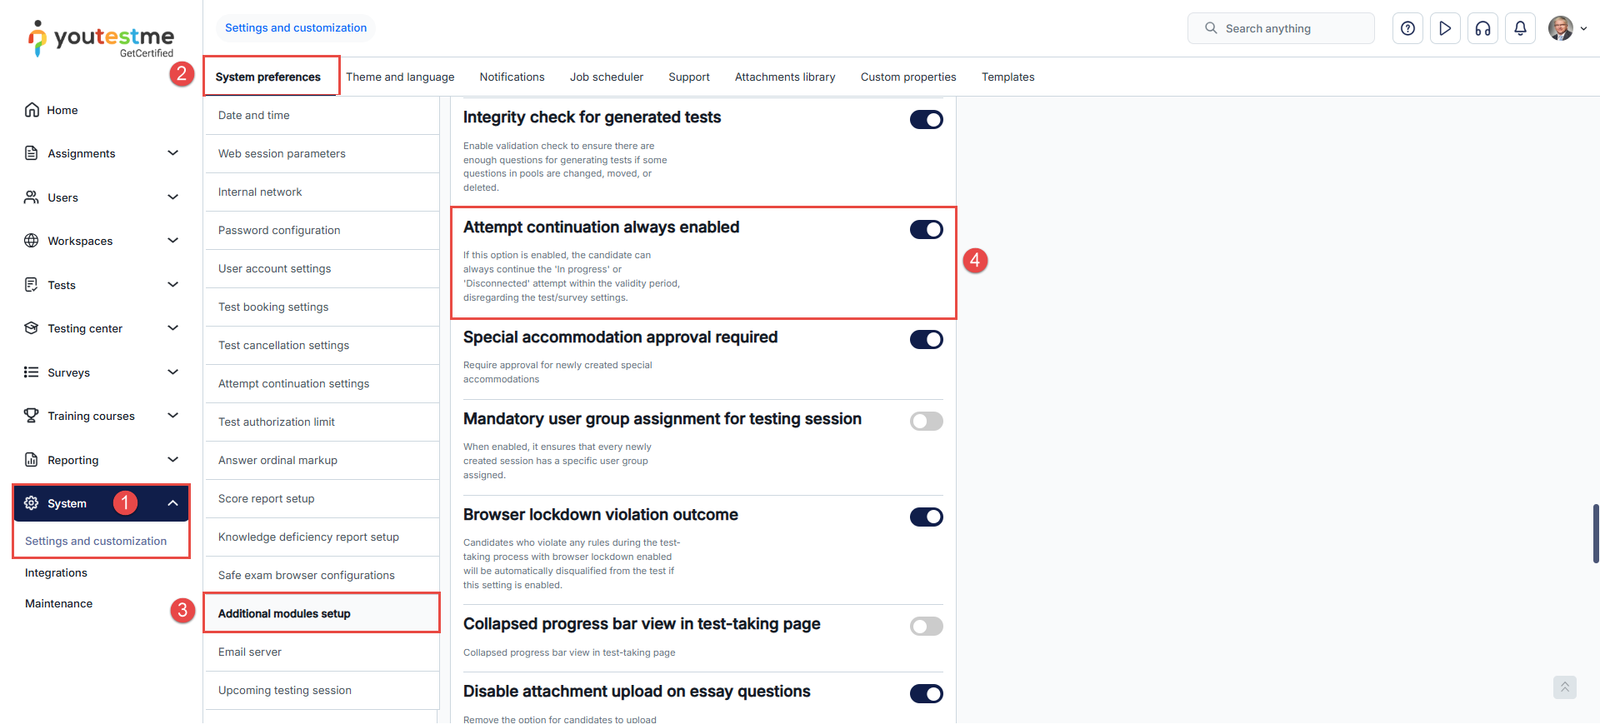The height and width of the screenshot is (724, 1600).
Task: Open the notifications bell icon
Action: coord(1520,29)
